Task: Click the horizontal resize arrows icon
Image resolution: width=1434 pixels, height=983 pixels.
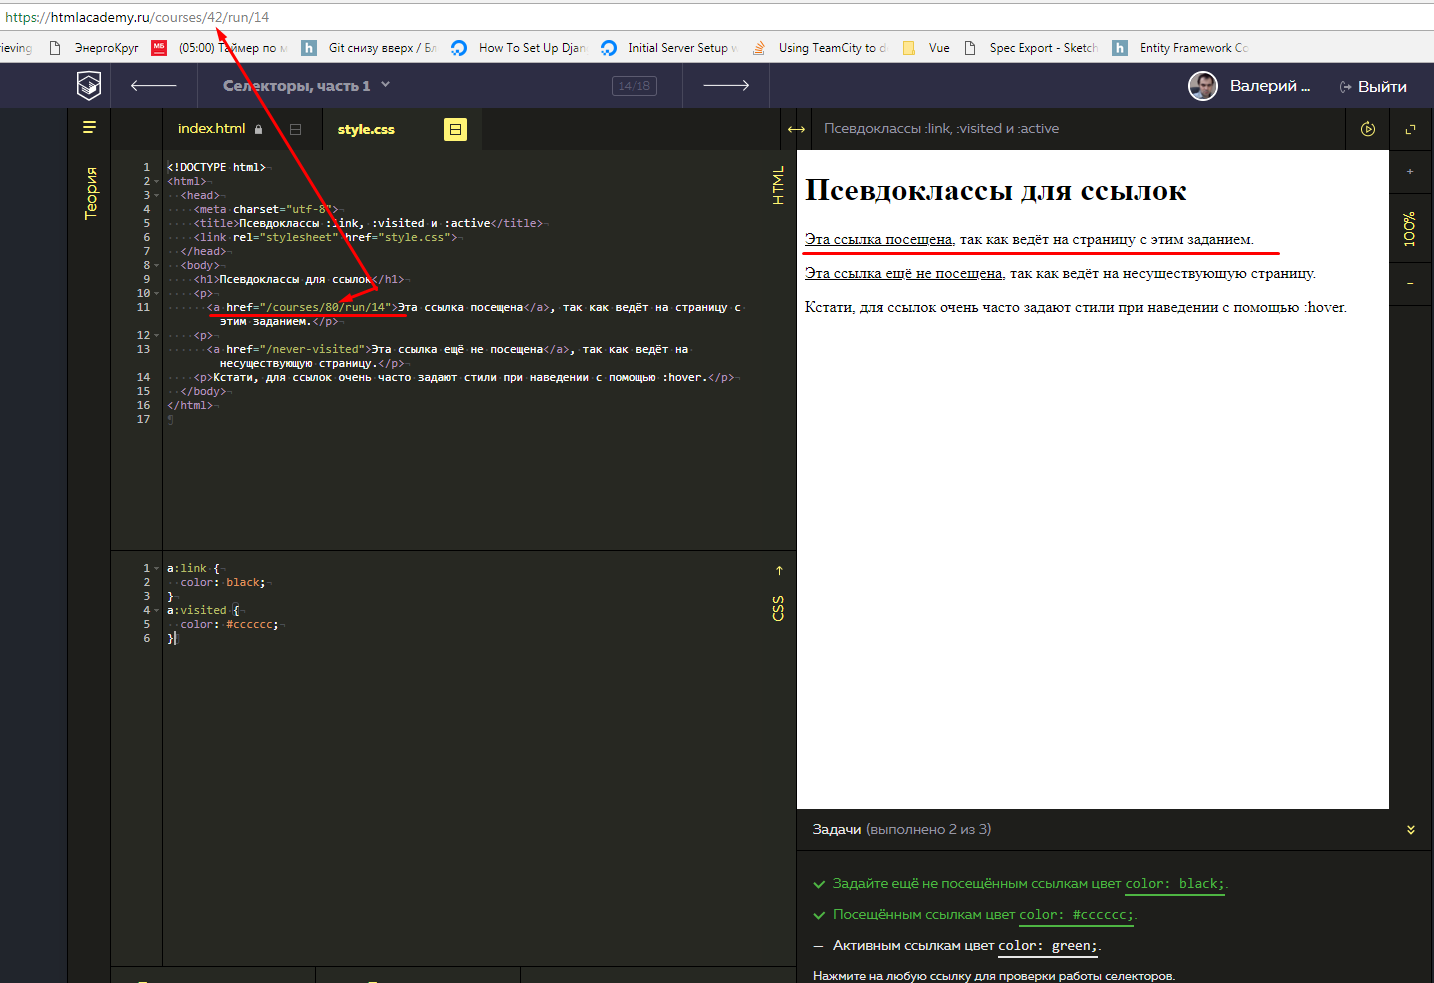Action: [796, 129]
